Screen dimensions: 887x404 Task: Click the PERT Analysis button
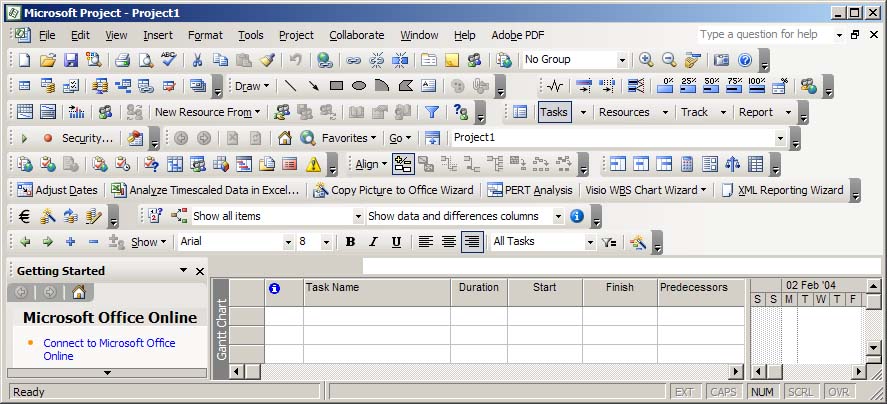click(530, 190)
